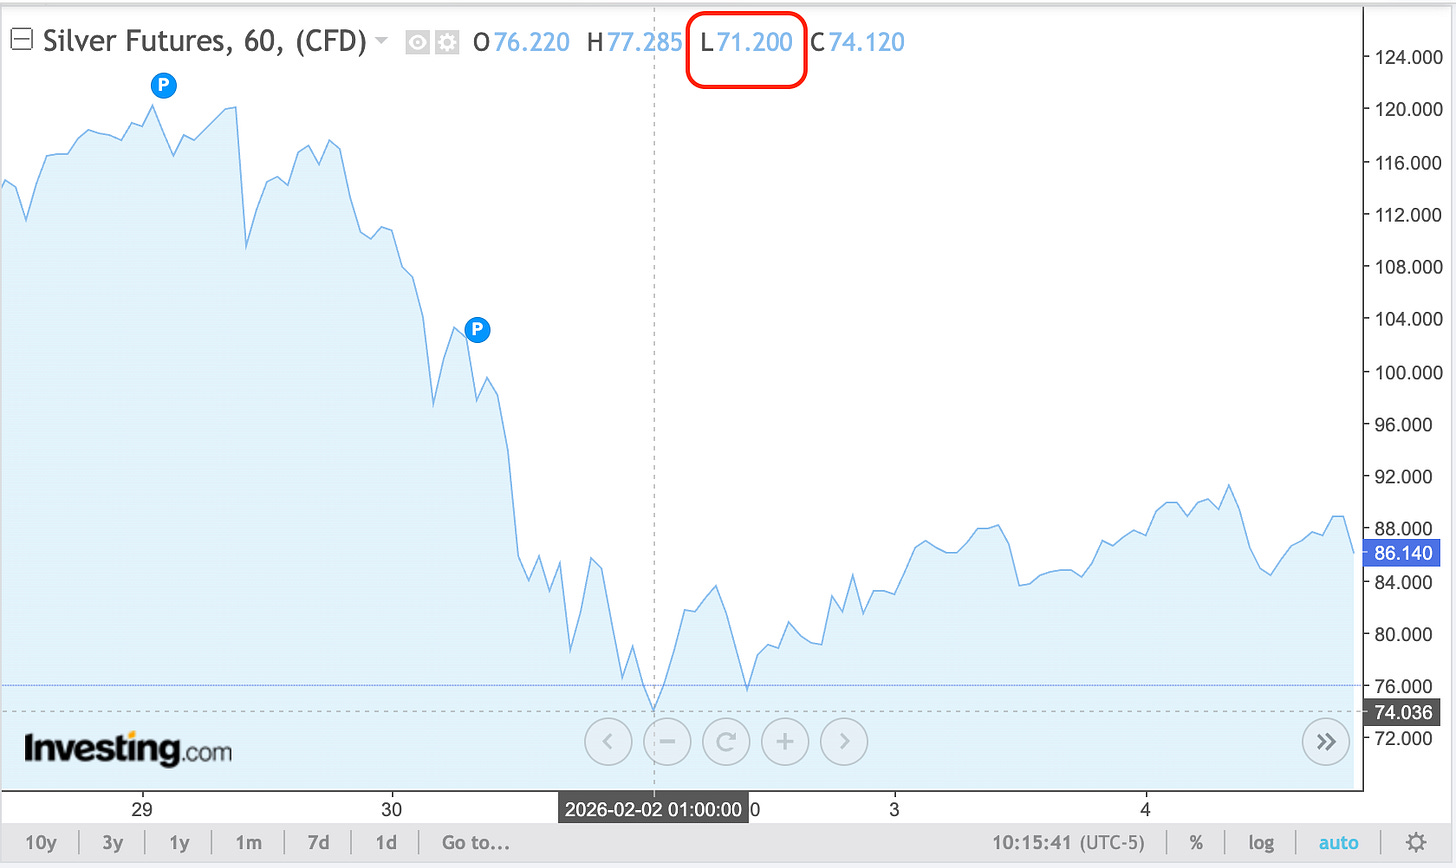Viewport: 1456px width, 868px height.
Task: Open chart properties gear in bottom bar
Action: click(1416, 843)
